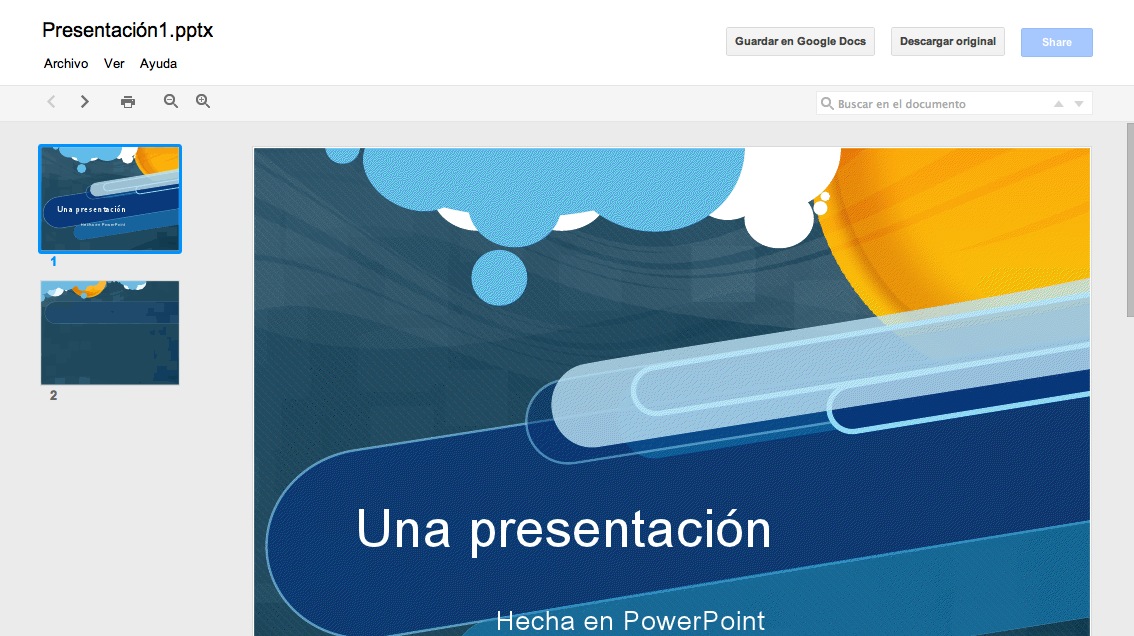Click Descargar original button
This screenshot has height=636, width=1134.
(x=947, y=41)
